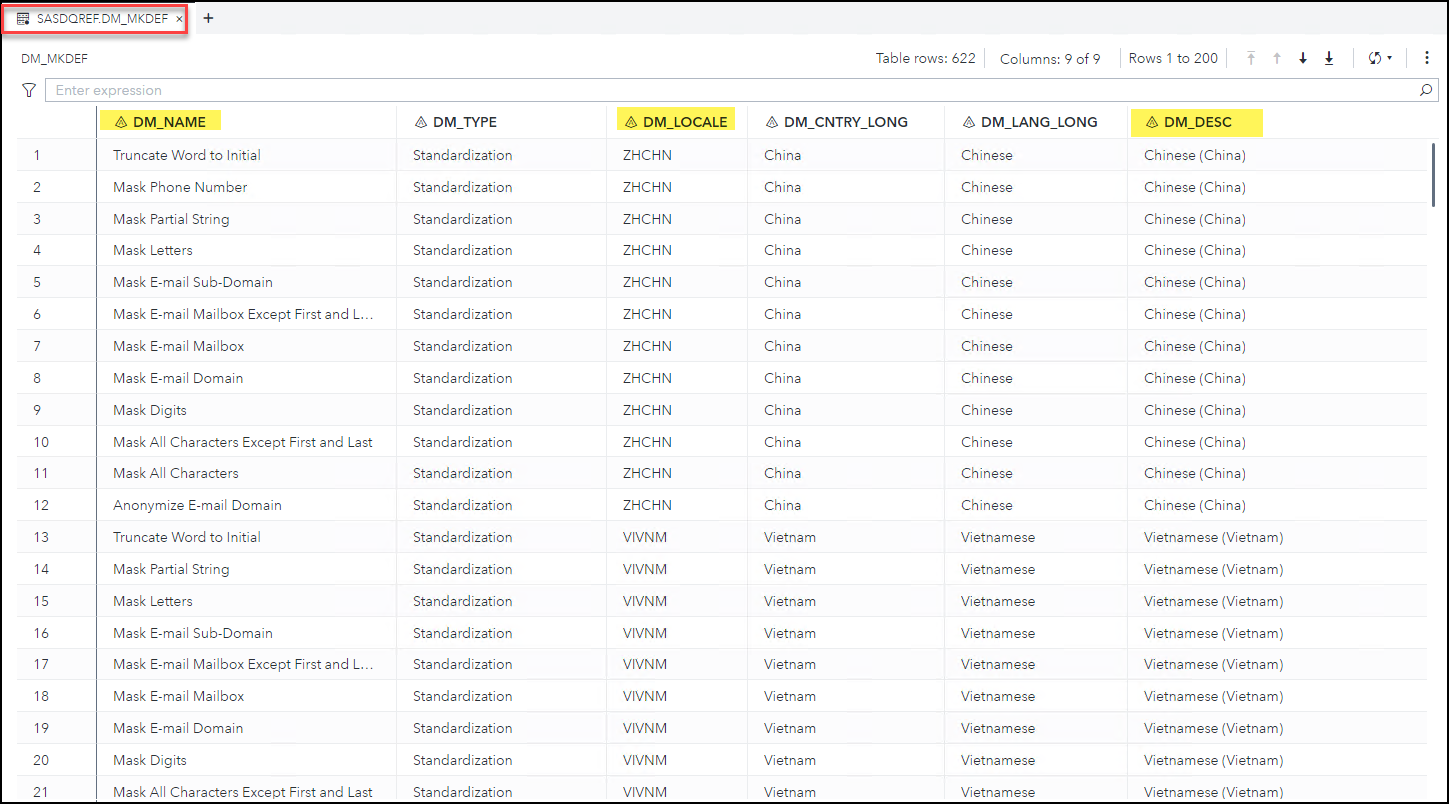Open the three-dot more options menu

tap(1427, 58)
